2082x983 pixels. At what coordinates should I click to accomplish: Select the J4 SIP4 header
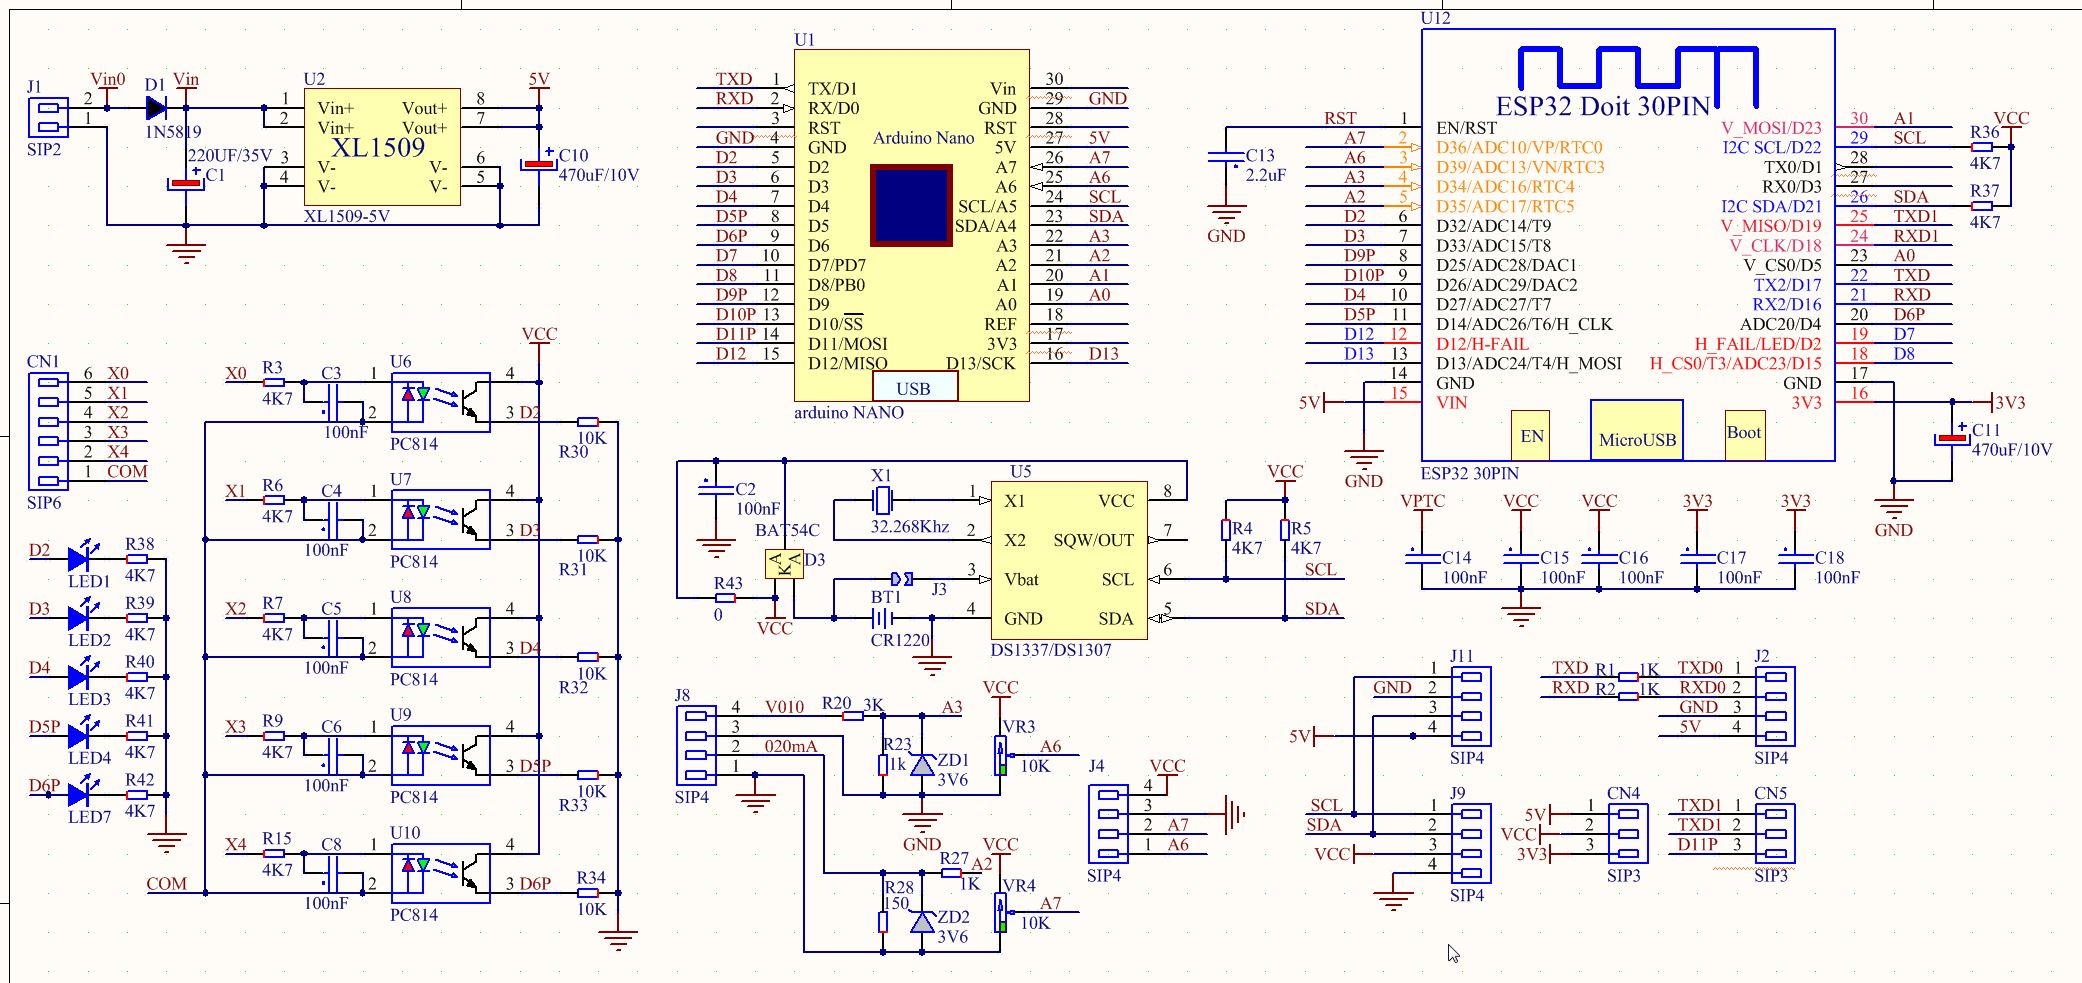pyautogui.click(x=1108, y=824)
